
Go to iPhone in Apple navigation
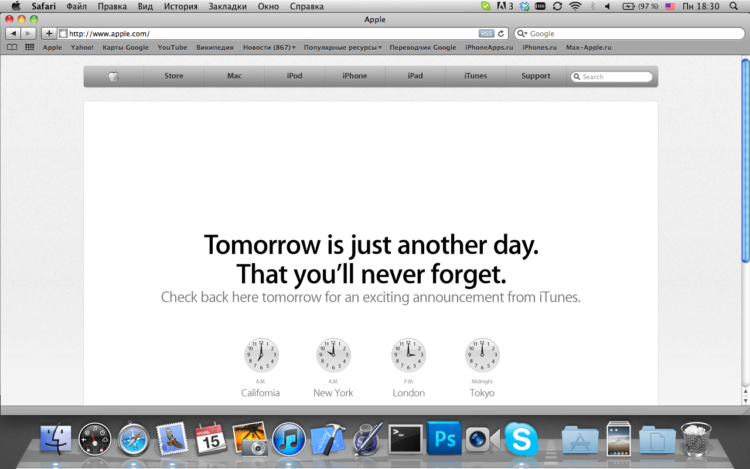[354, 76]
